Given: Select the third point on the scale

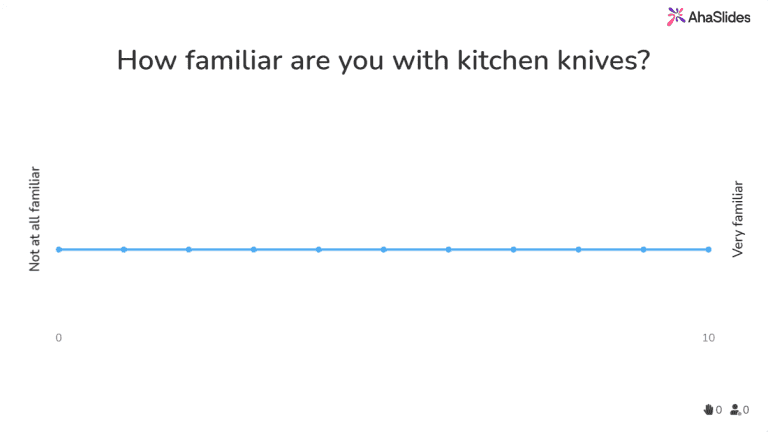Looking at the screenshot, I should (189, 249).
